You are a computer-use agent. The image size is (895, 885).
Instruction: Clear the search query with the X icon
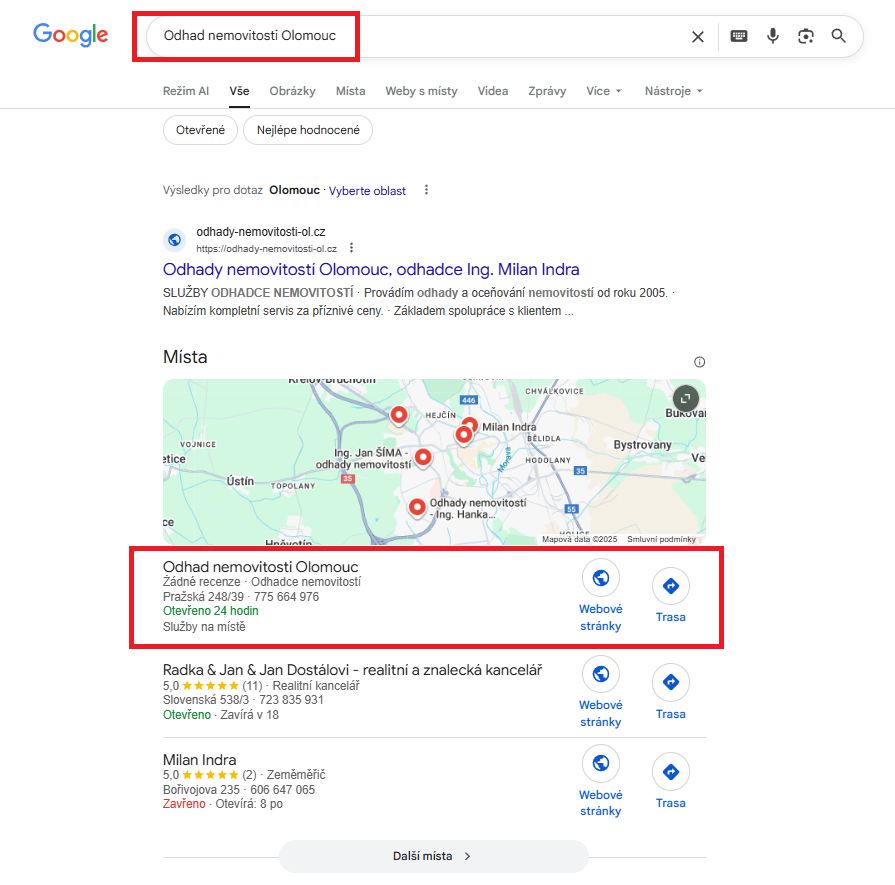(x=698, y=35)
